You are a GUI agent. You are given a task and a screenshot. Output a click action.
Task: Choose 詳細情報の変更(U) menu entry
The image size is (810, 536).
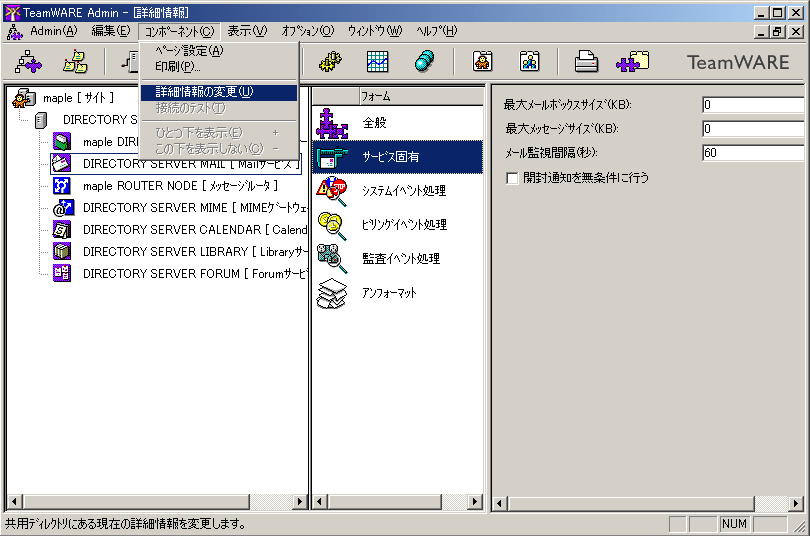(219, 92)
